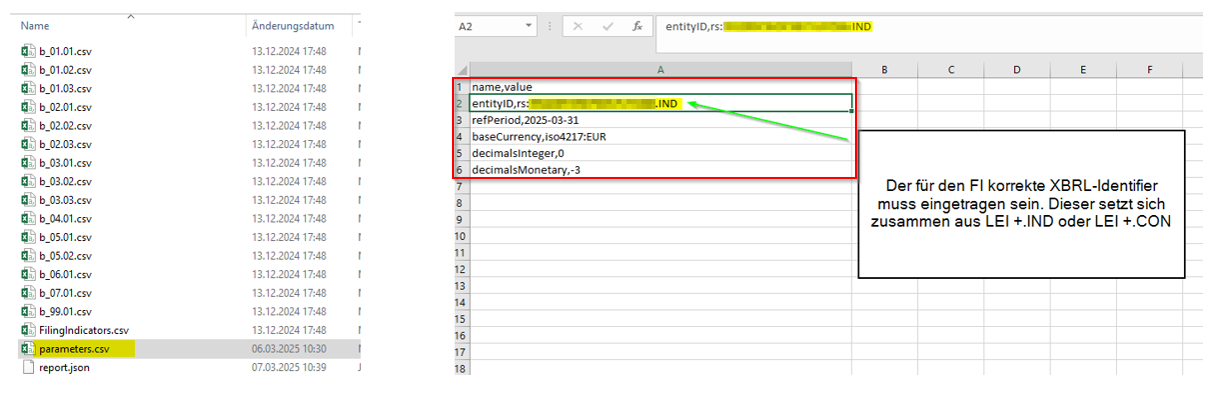The image size is (1217, 394).
Task: Select the b_07.01.csv file icon
Action: 28,293
